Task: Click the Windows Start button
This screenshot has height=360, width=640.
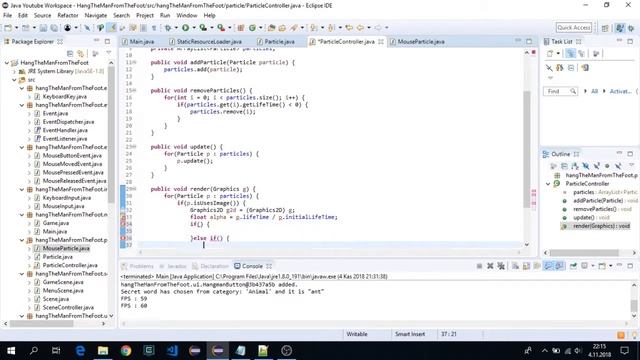Action: [11, 350]
